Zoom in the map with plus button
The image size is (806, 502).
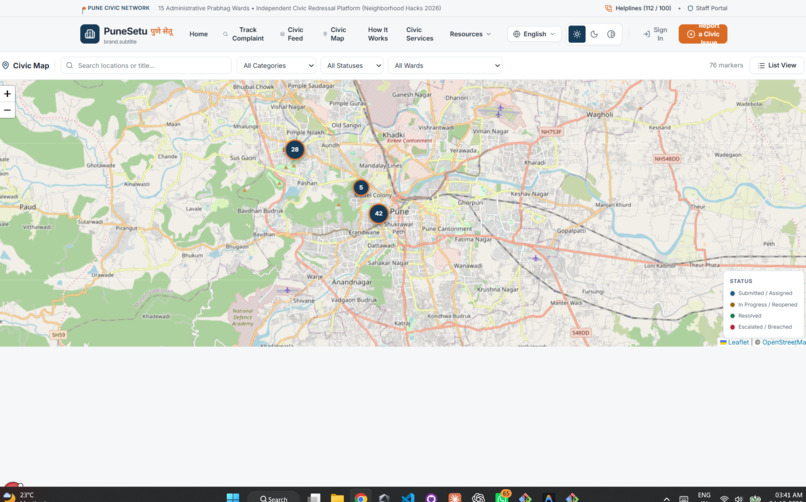pyautogui.click(x=7, y=94)
